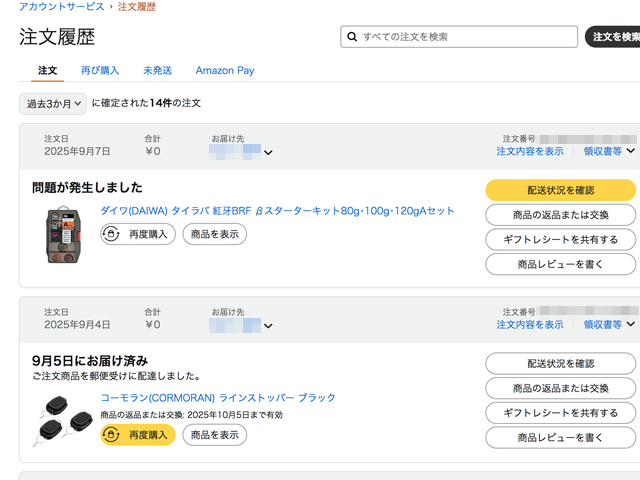This screenshot has width=640, height=480.
Task: Switch to the 未発送 tab
Action: [157, 70]
